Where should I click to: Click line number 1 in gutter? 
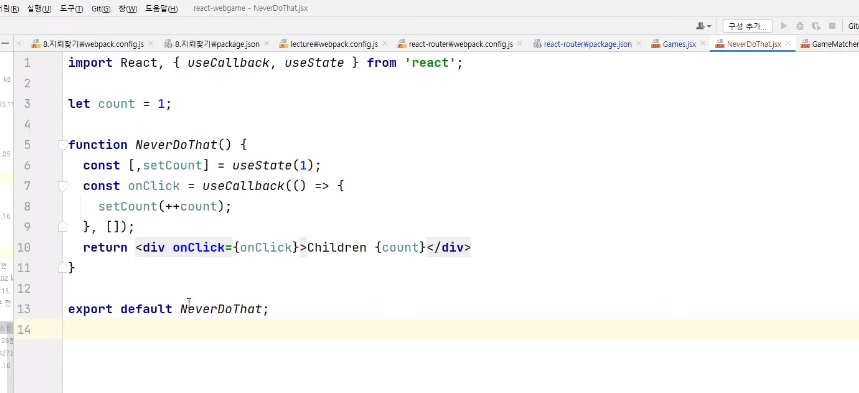point(27,63)
